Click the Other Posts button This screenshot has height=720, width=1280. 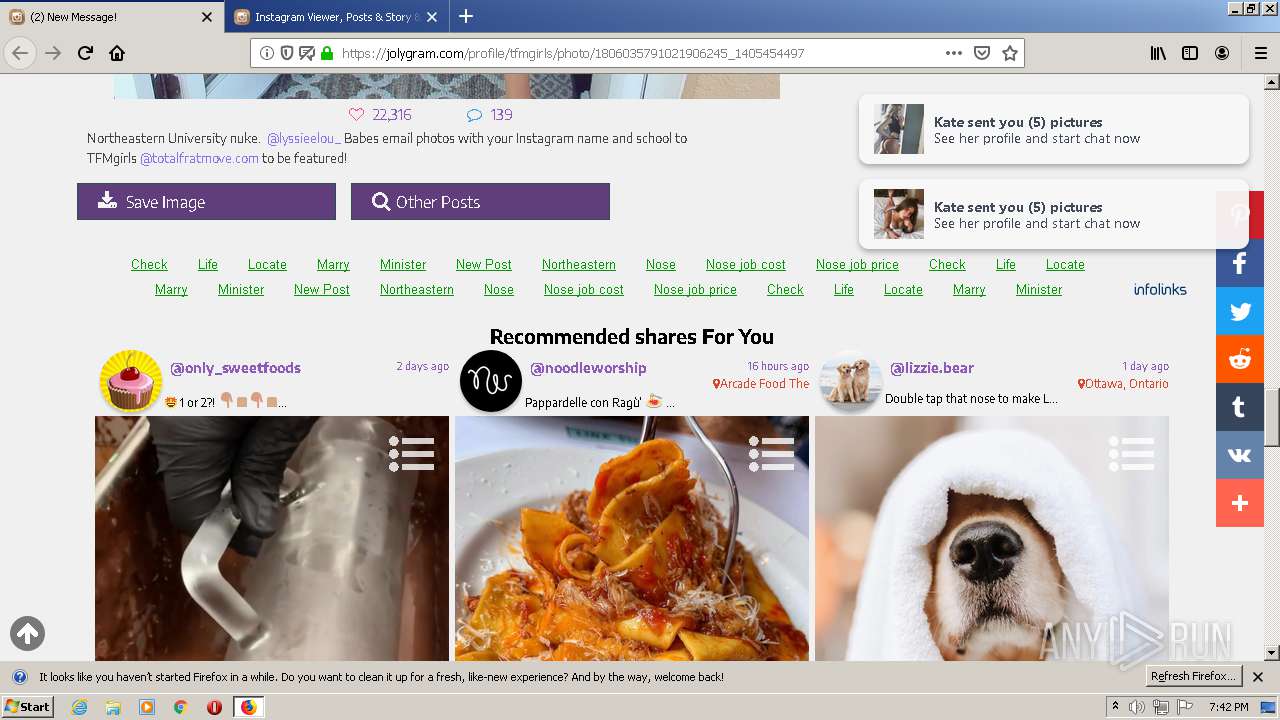click(480, 202)
